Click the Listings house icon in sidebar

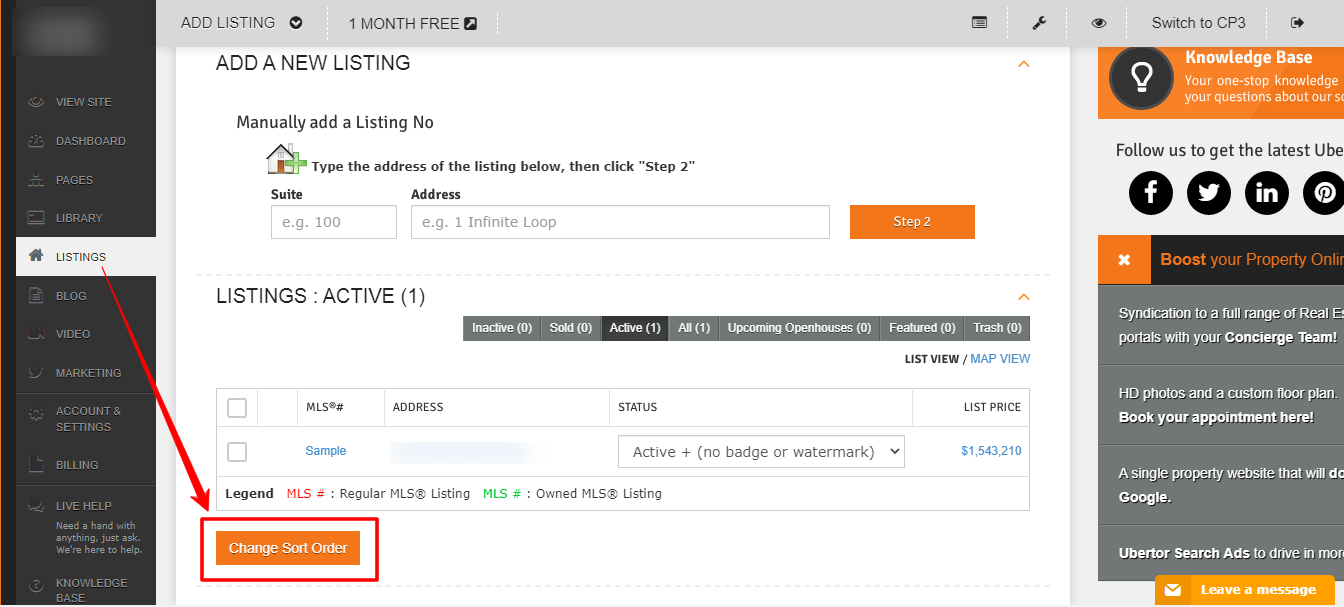pyautogui.click(x=36, y=256)
